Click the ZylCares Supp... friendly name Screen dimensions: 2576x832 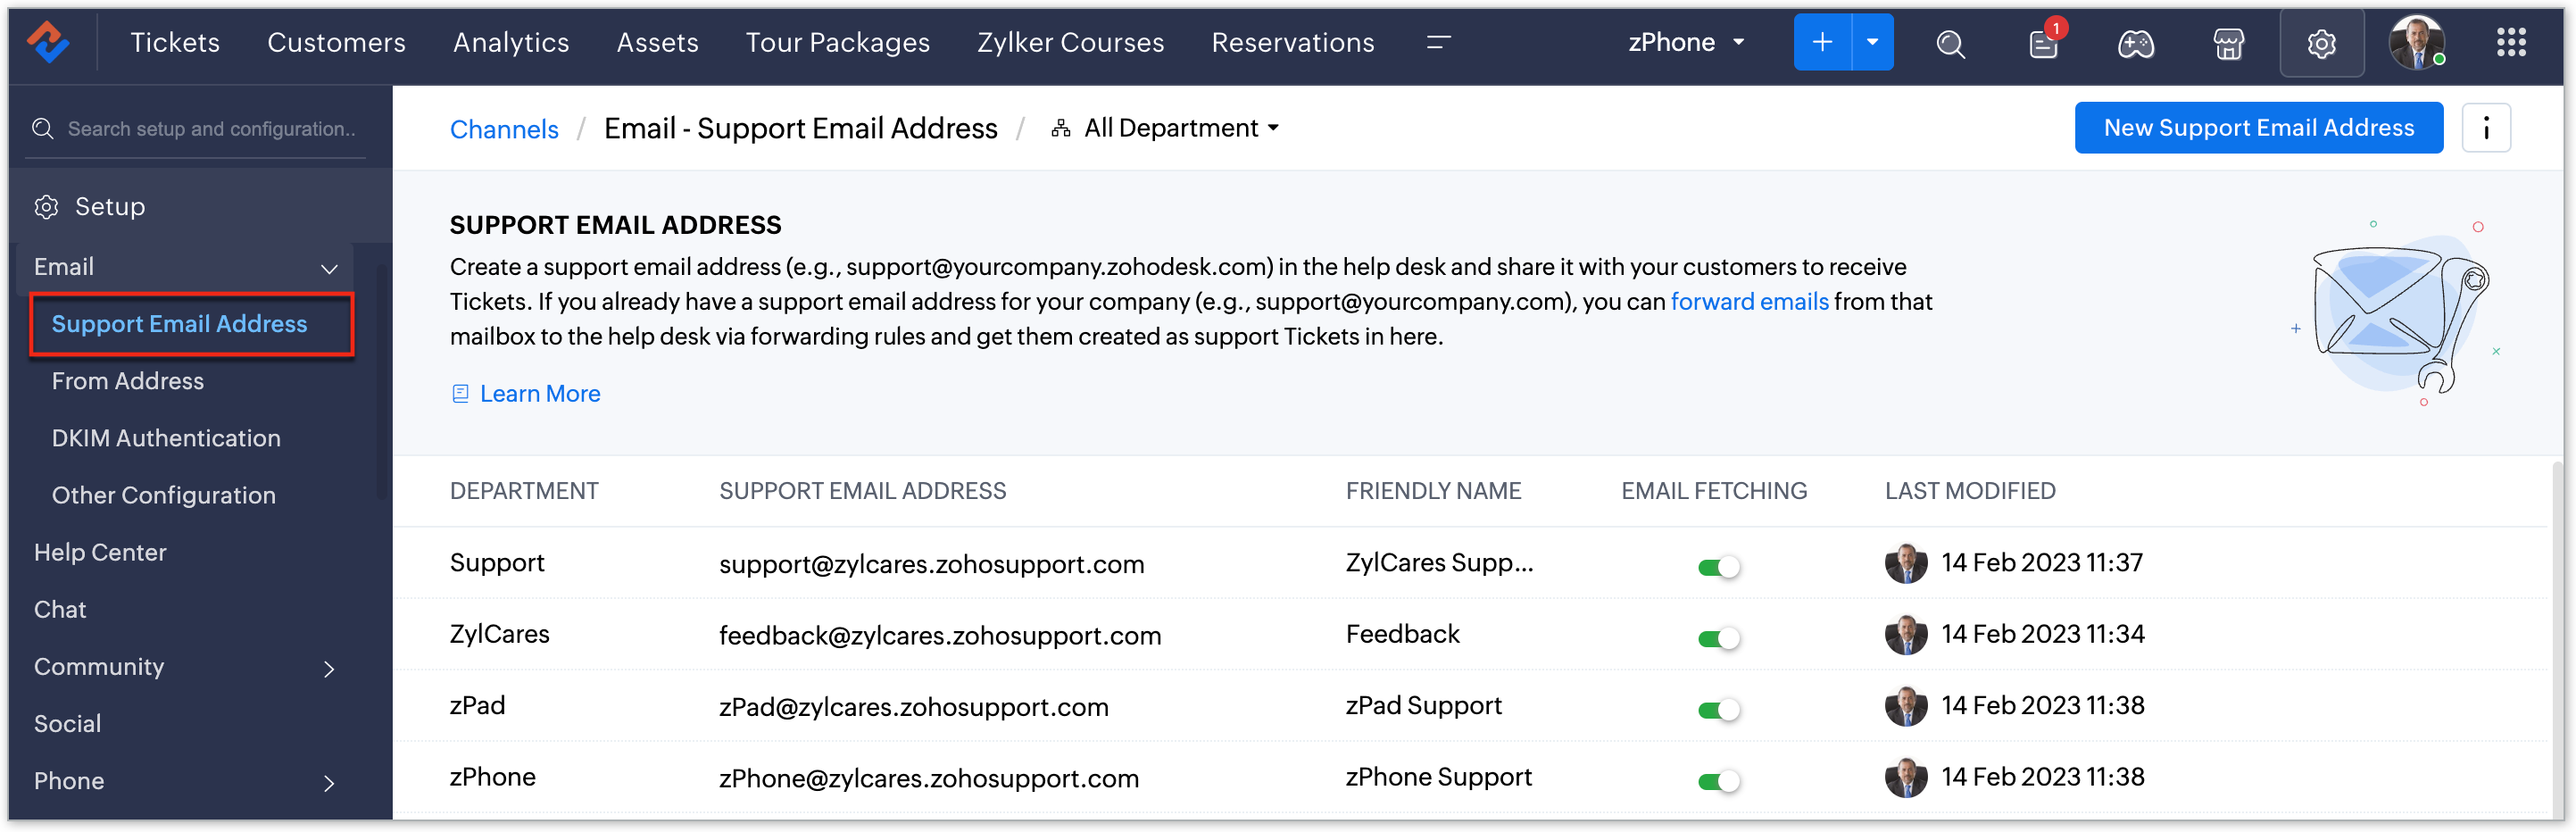click(1439, 563)
